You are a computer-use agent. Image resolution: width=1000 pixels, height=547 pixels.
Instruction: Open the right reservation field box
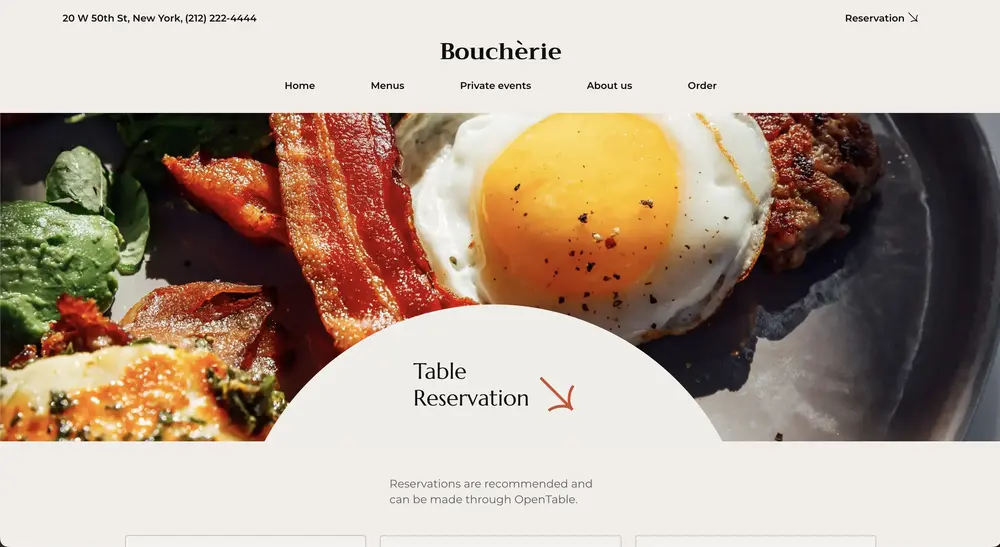(756, 541)
